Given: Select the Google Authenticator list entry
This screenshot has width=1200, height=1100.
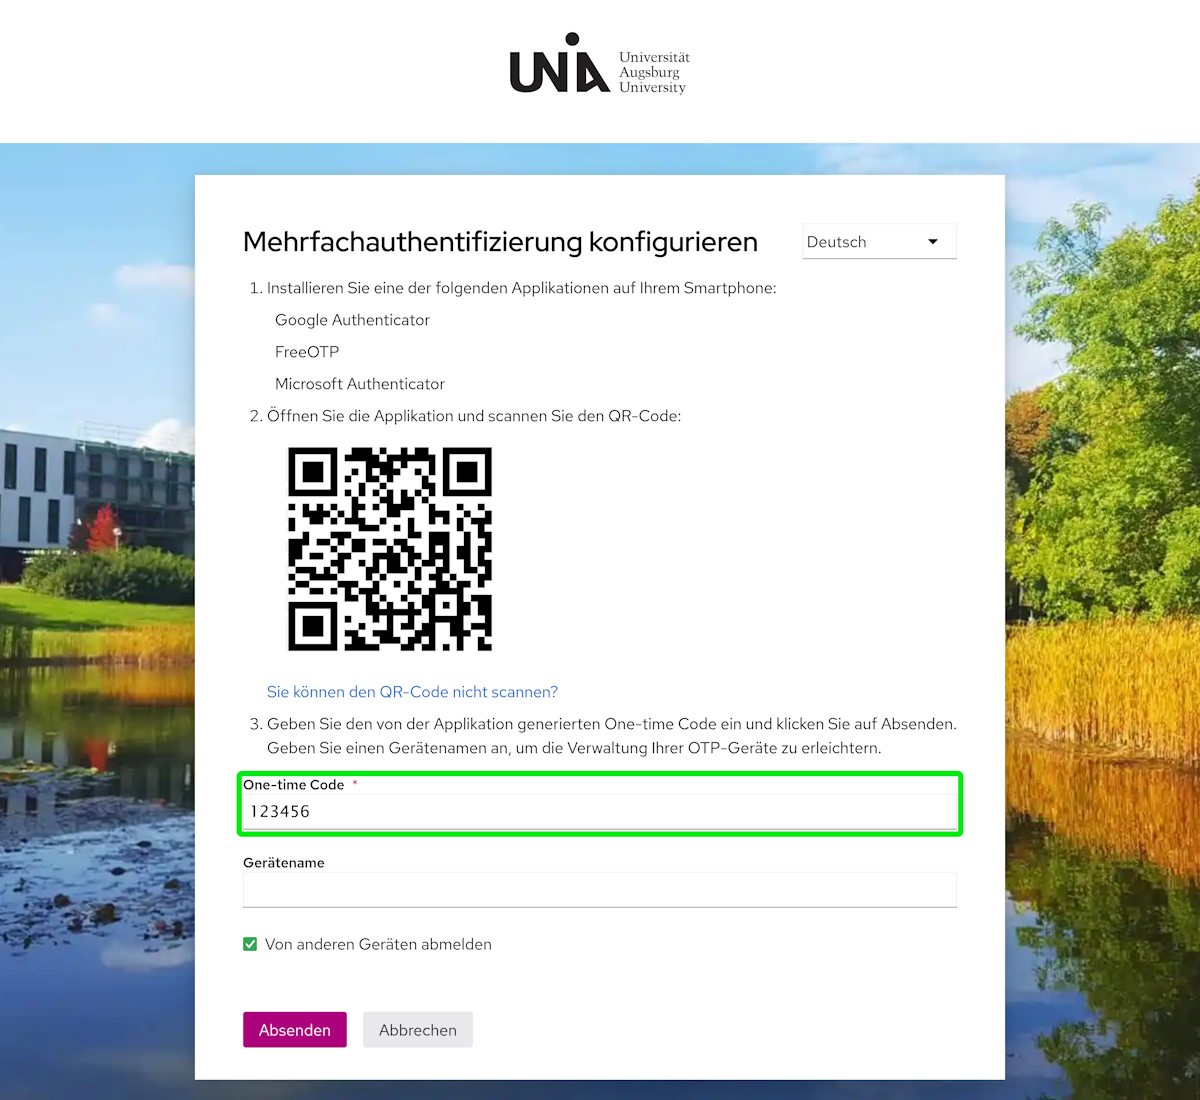Looking at the screenshot, I should tap(352, 320).
